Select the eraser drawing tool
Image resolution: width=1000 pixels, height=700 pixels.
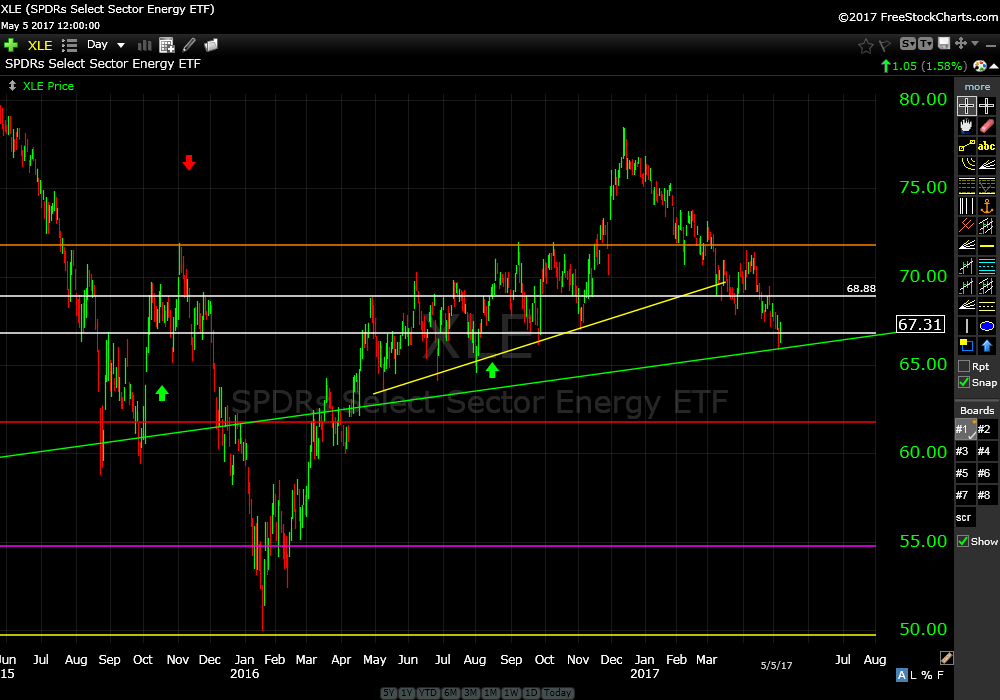click(987, 127)
